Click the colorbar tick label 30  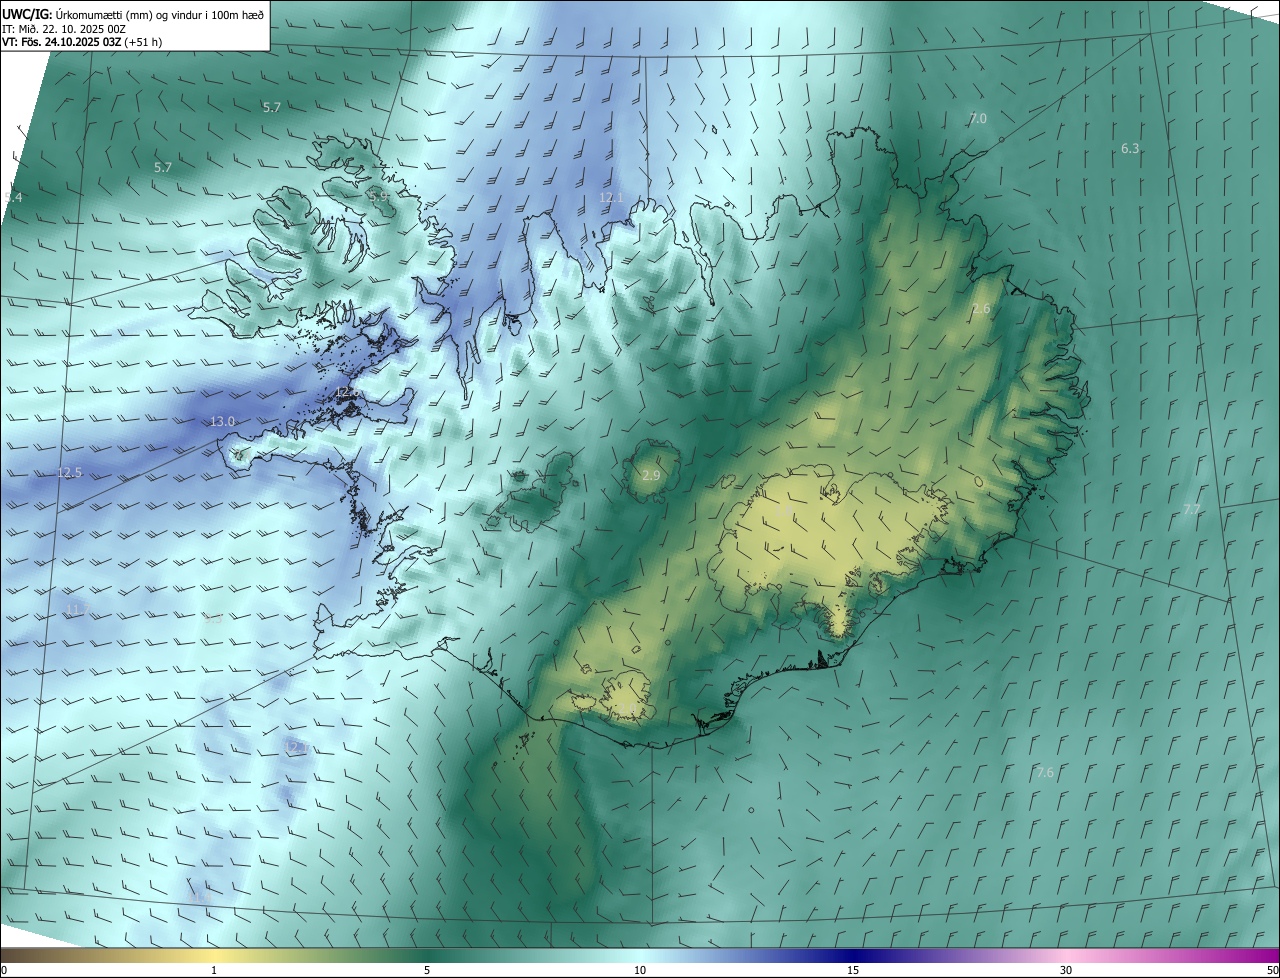(1066, 970)
